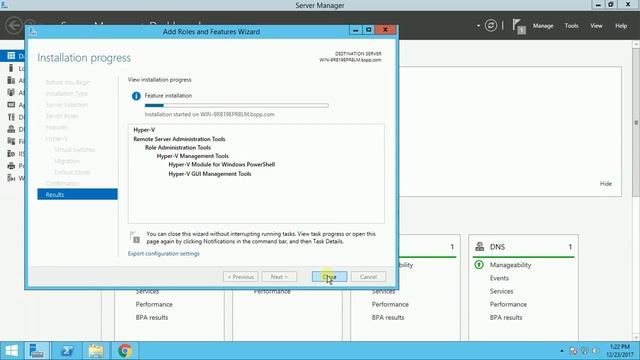
Task: Click the taskbar clock and date
Action: 619,351
